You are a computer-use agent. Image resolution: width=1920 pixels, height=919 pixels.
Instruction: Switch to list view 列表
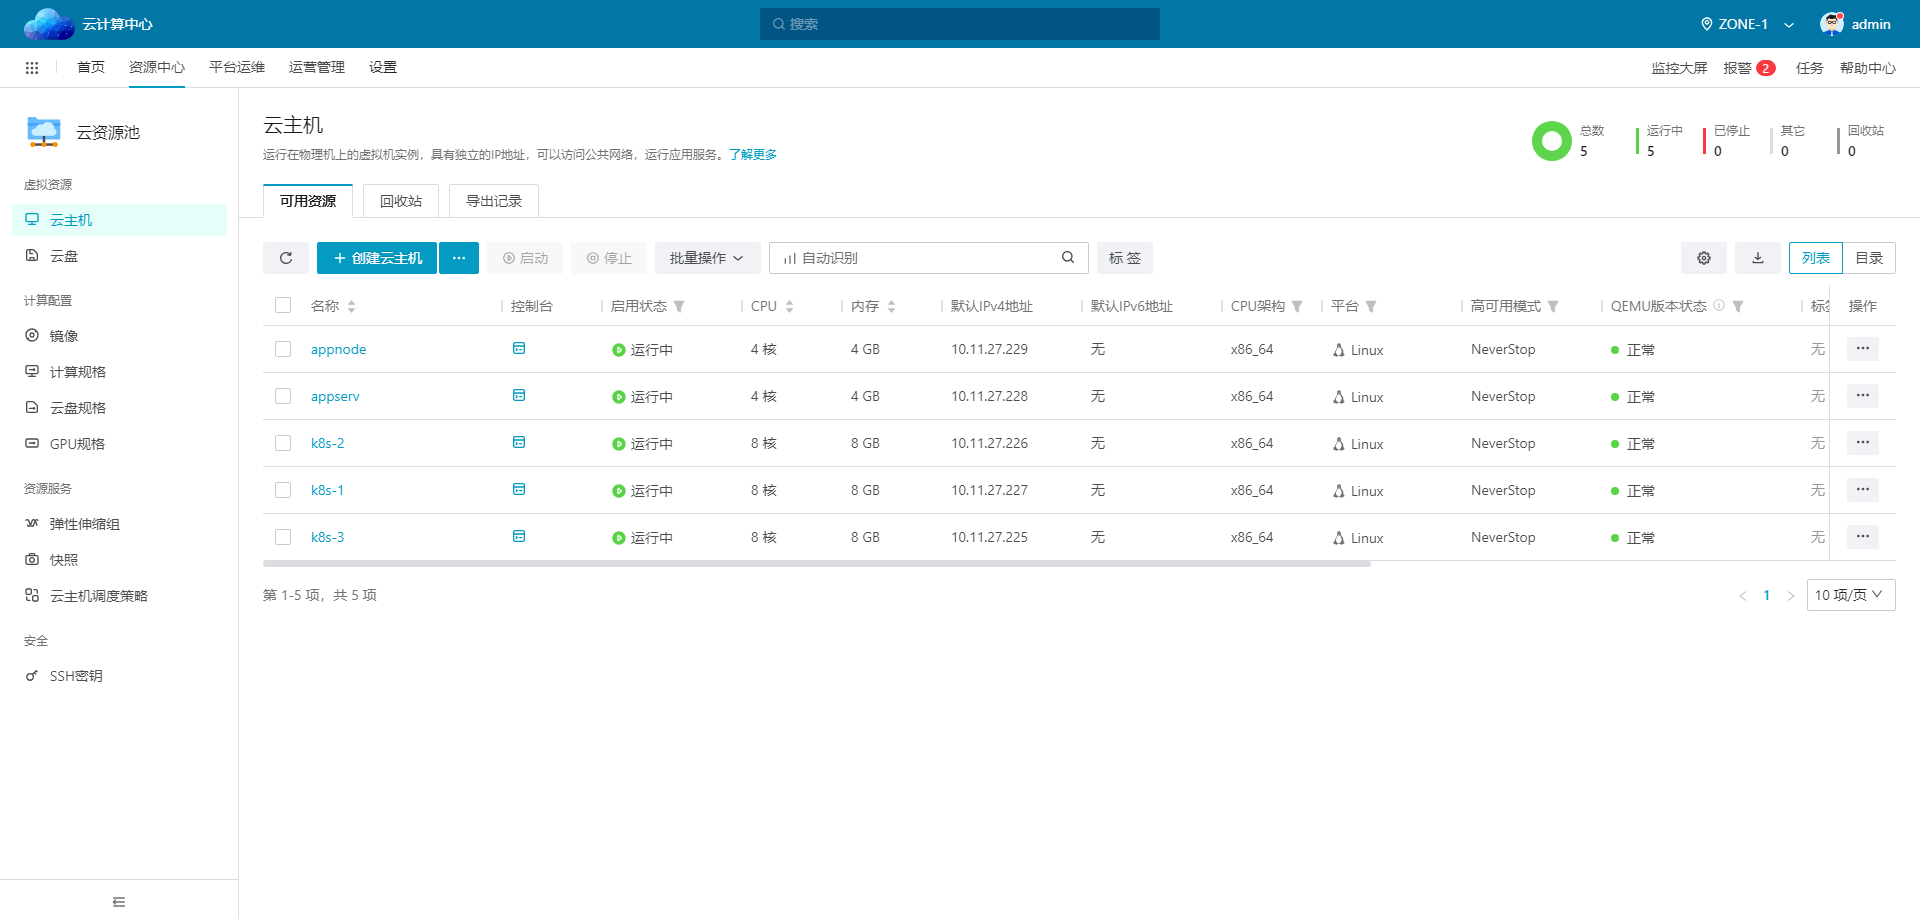(1816, 258)
